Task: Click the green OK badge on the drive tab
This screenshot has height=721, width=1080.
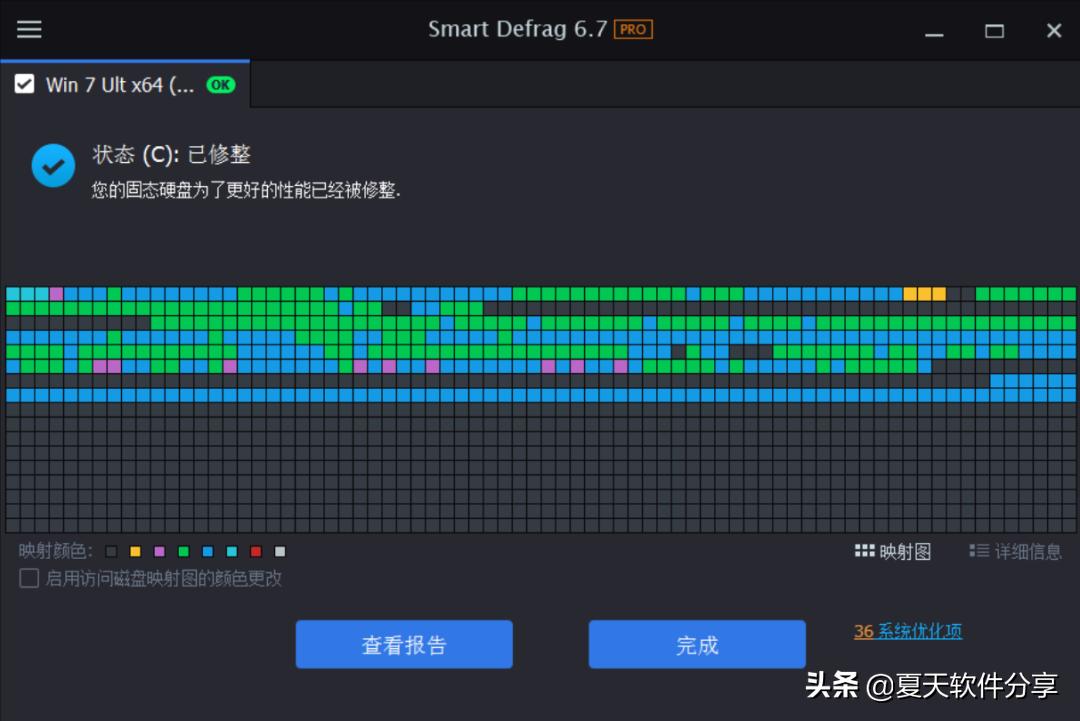Action: tap(222, 86)
